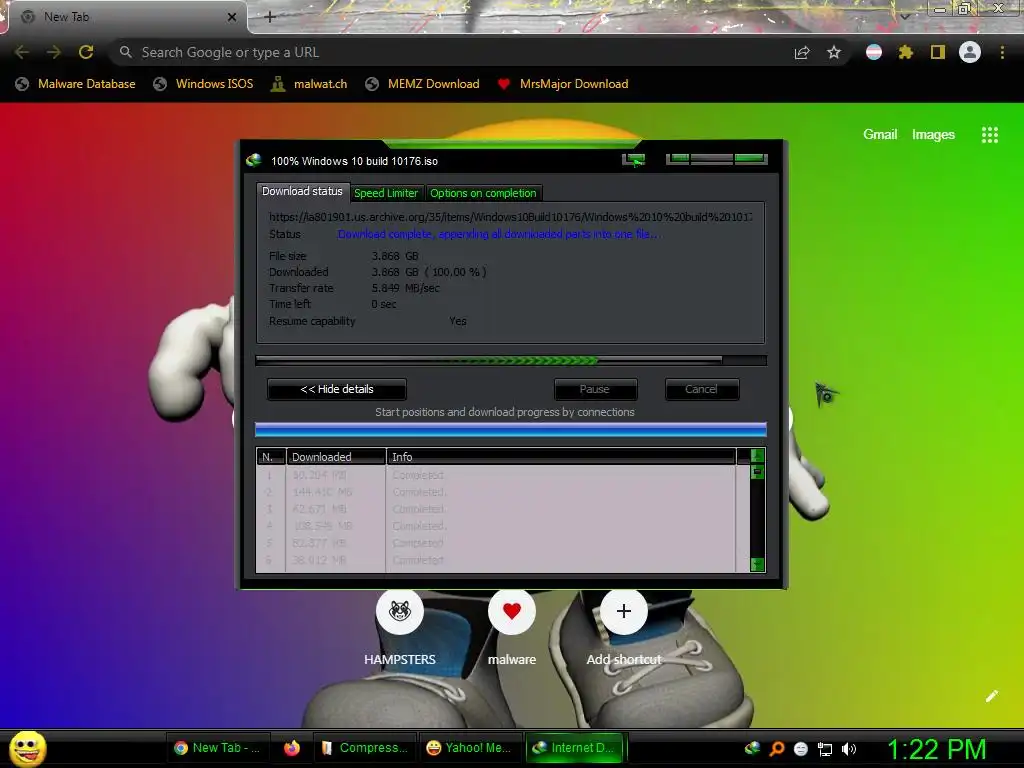Click the Gmail link
Screen dimensions: 1024x768
coord(880,135)
